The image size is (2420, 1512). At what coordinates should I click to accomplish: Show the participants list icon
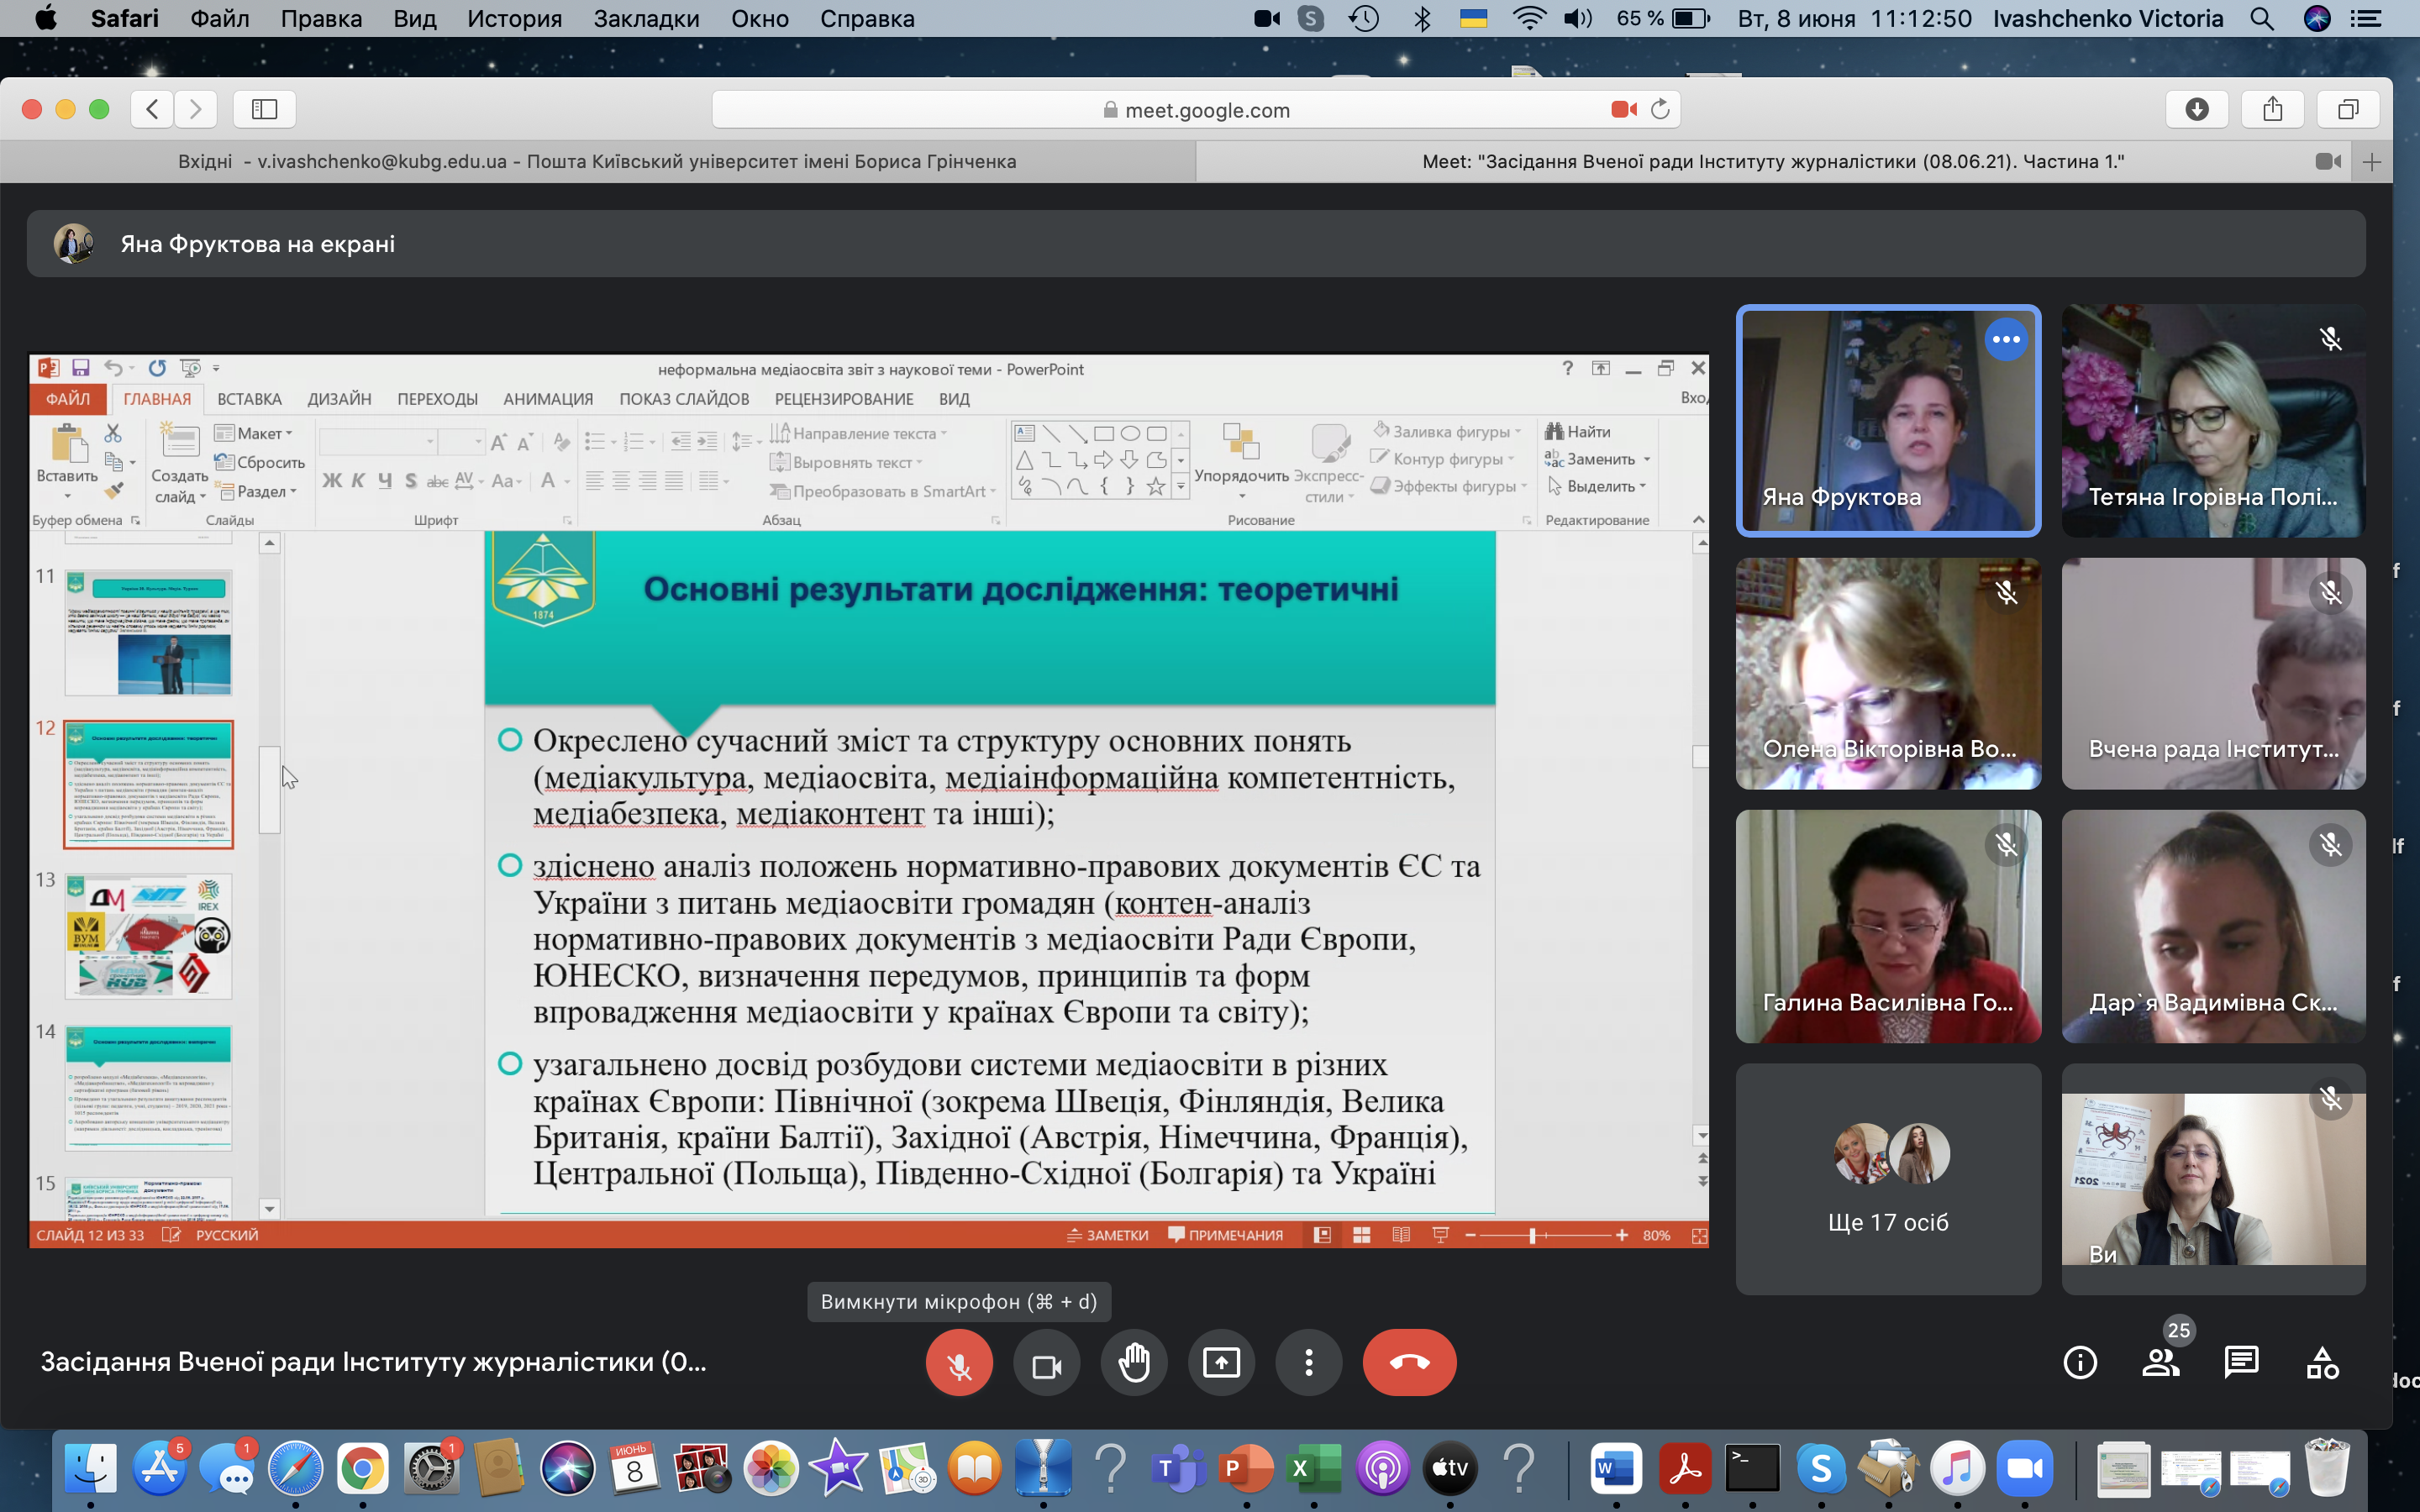2161,1363
